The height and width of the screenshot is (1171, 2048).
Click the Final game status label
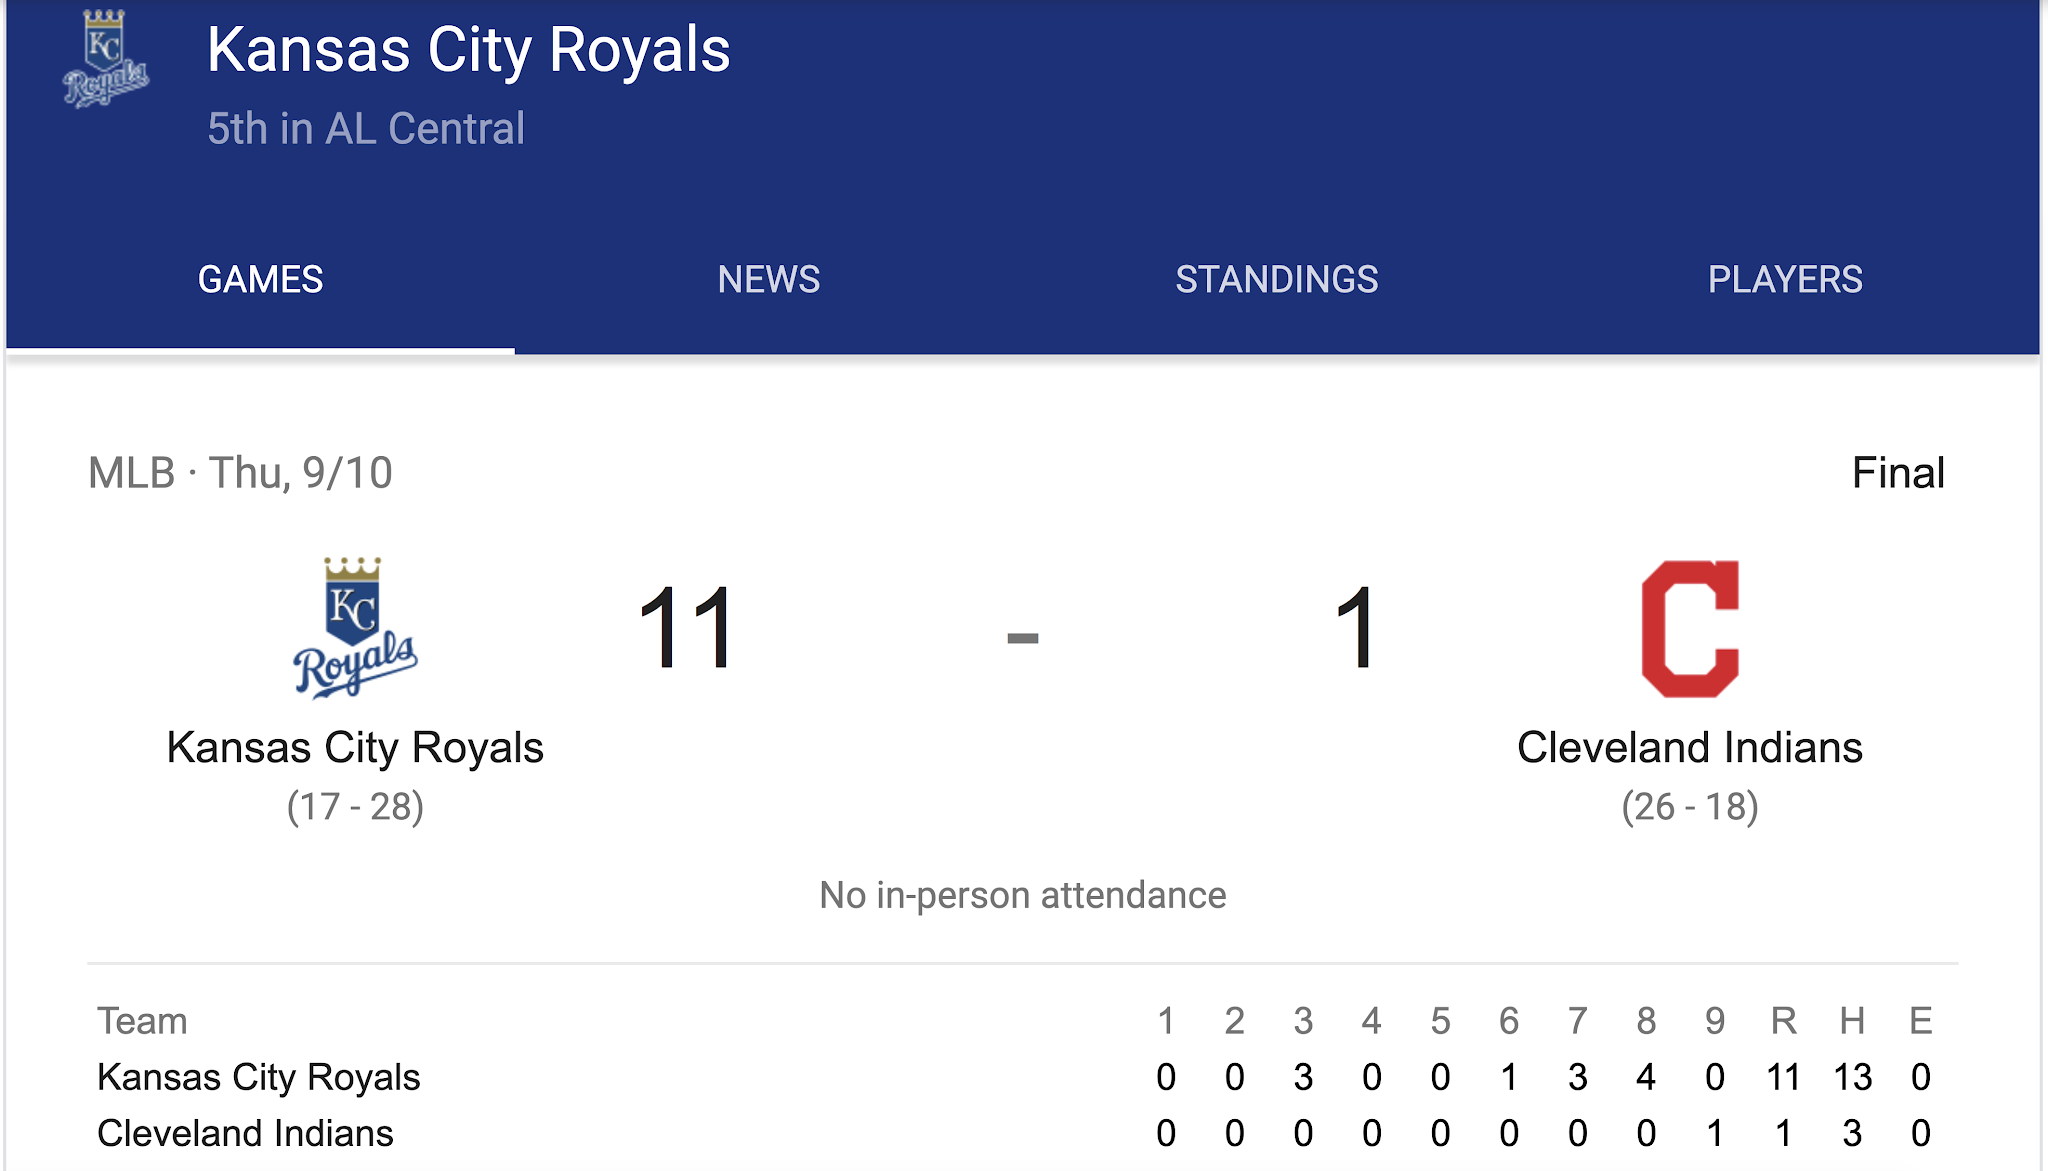(1897, 473)
